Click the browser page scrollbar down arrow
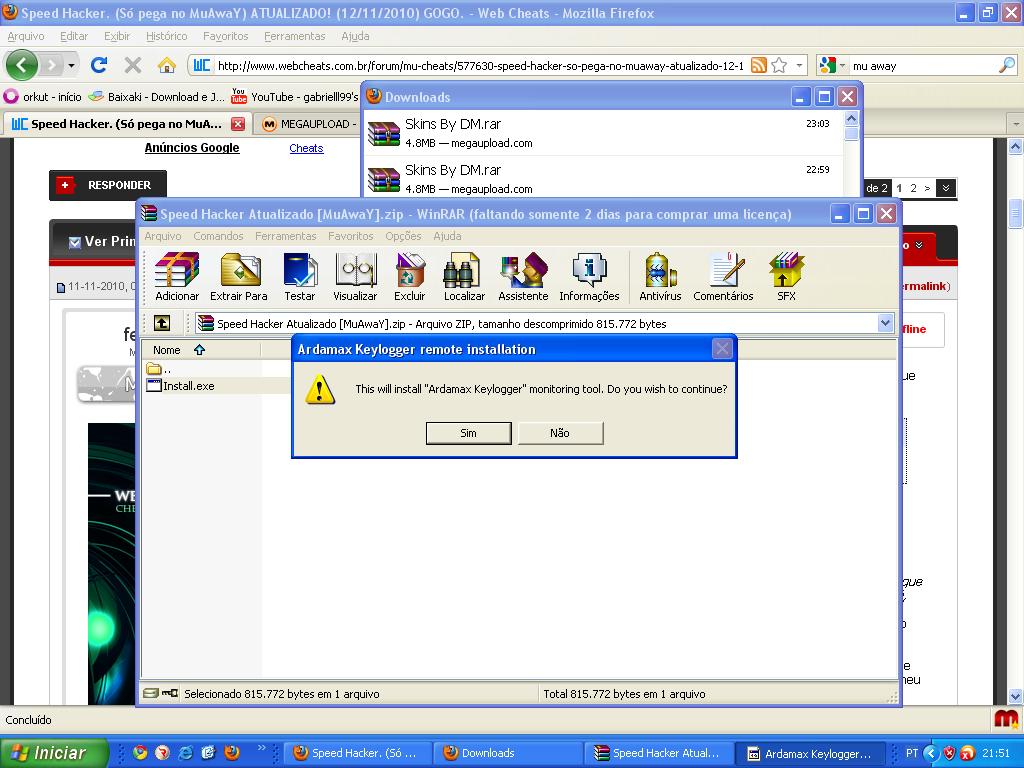Viewport: 1024px width, 768px height. pyautogui.click(x=1015, y=696)
